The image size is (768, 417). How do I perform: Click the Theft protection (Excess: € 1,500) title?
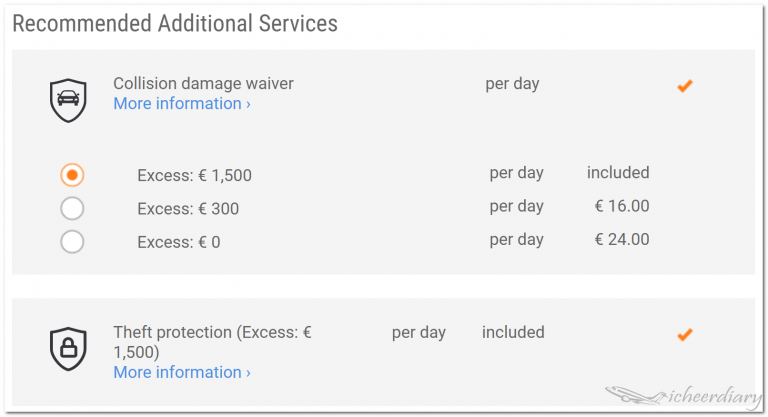tap(211, 342)
